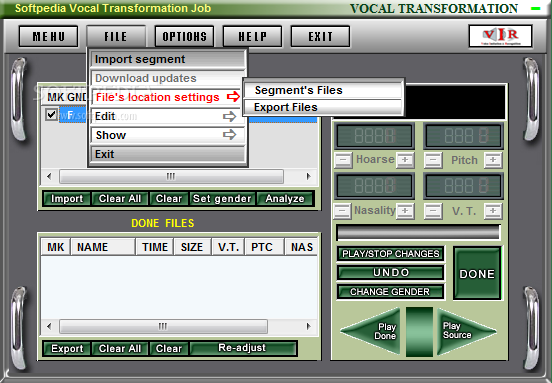Click PLAY/STOP CHANGES button

[391, 254]
